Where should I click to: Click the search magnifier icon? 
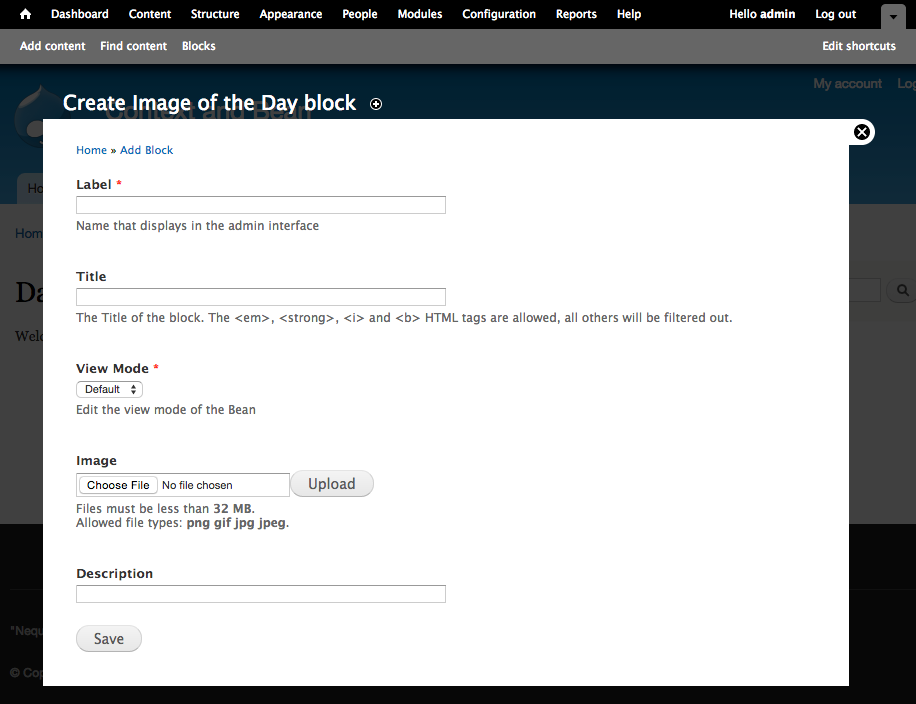tap(901, 290)
